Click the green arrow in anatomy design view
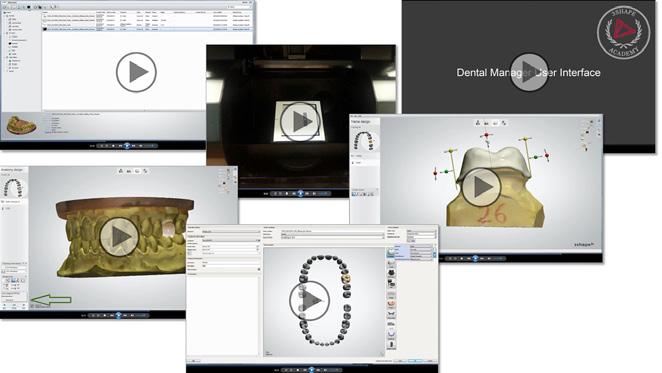662x373 pixels. [51, 299]
